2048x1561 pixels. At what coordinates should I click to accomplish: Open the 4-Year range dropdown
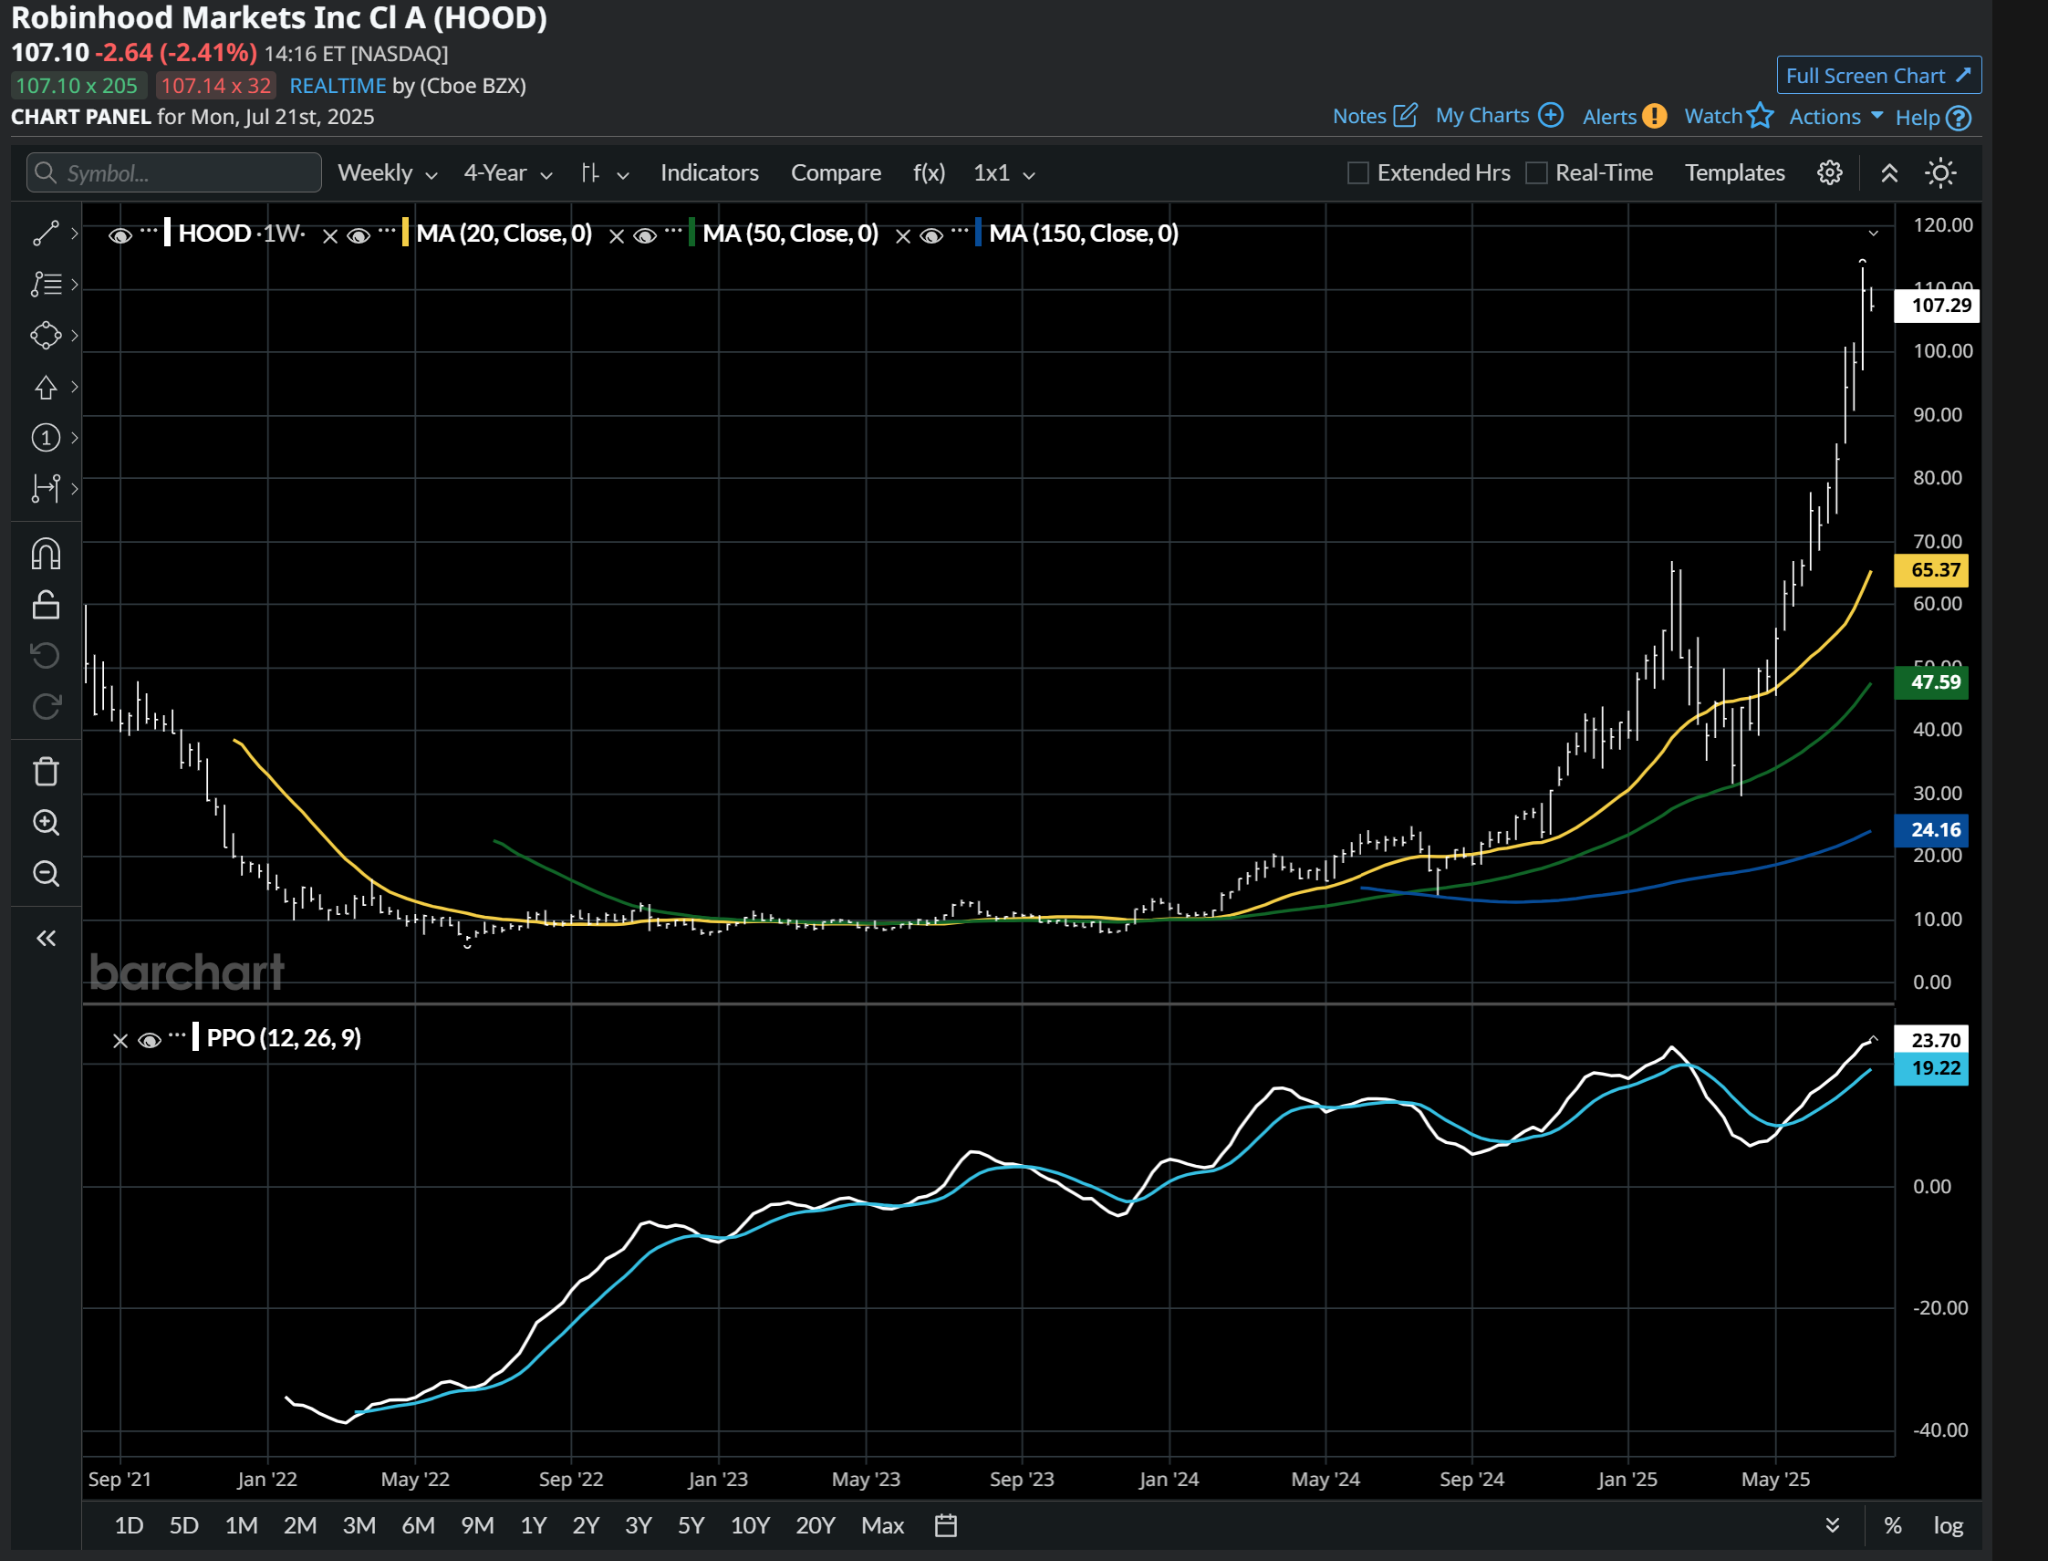508,173
